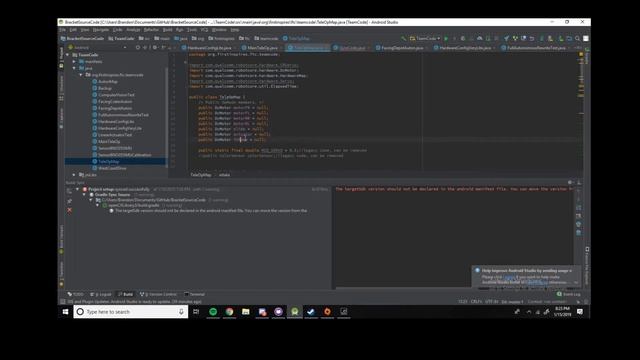Screen dimensions: 640x360
Task: Expand the jniLibs folder
Action: point(74,175)
